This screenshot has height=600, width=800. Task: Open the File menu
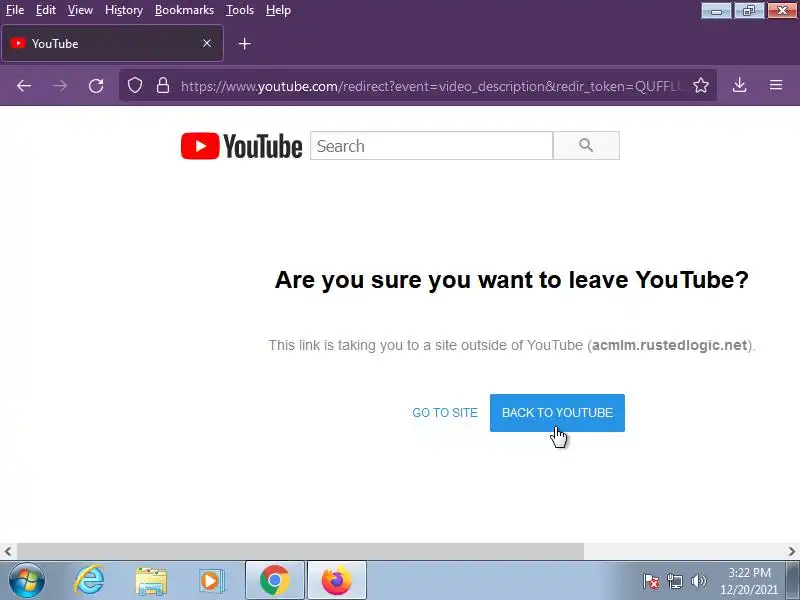point(15,10)
